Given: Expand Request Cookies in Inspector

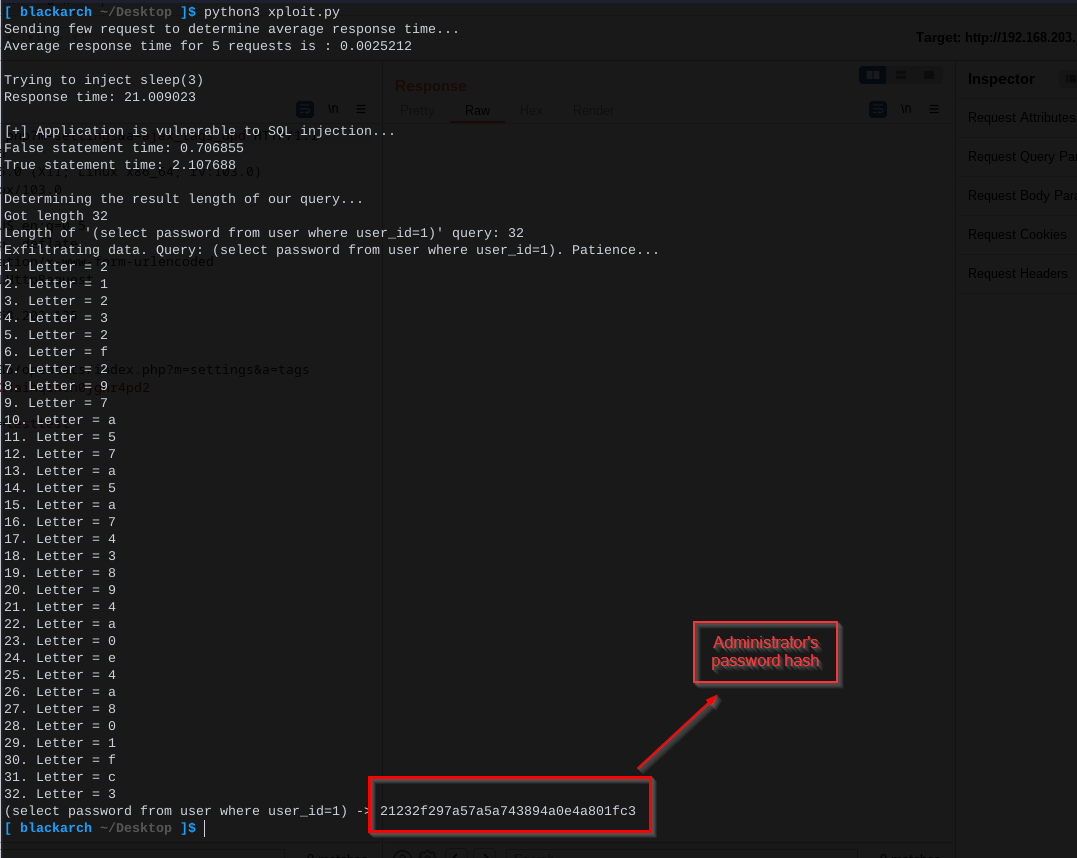Looking at the screenshot, I should 1019,235.
